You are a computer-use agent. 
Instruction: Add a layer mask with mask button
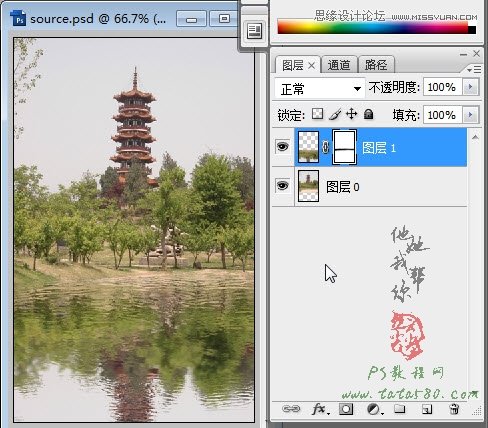click(346, 409)
